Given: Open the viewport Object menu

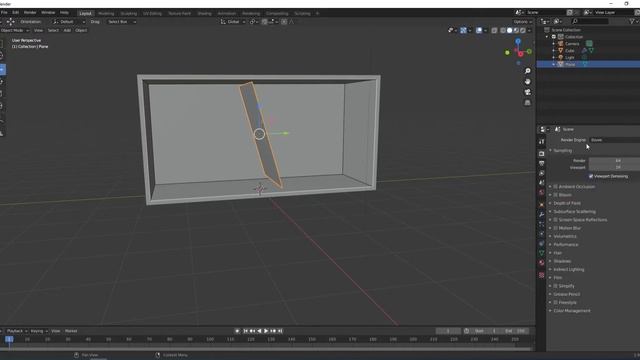Looking at the screenshot, I should [81, 30].
